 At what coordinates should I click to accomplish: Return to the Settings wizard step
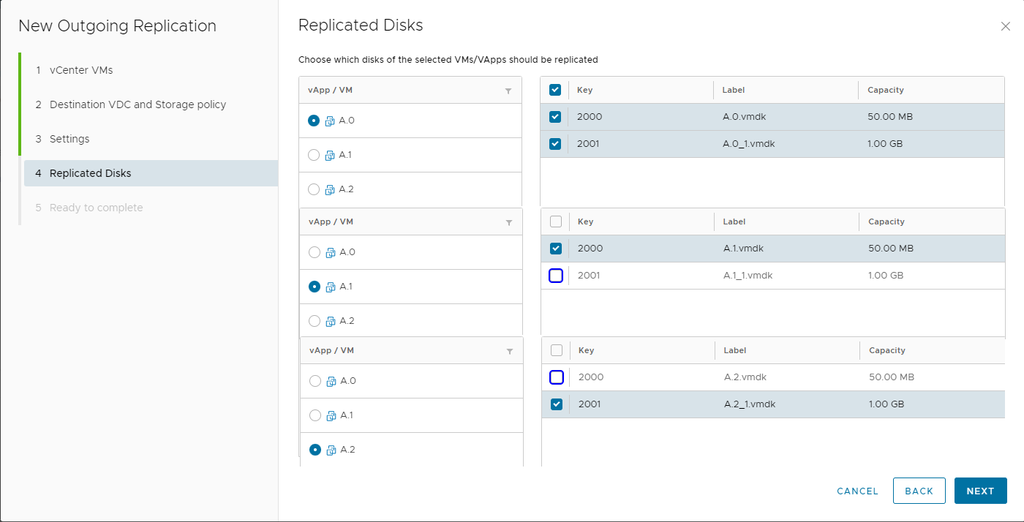click(69, 139)
